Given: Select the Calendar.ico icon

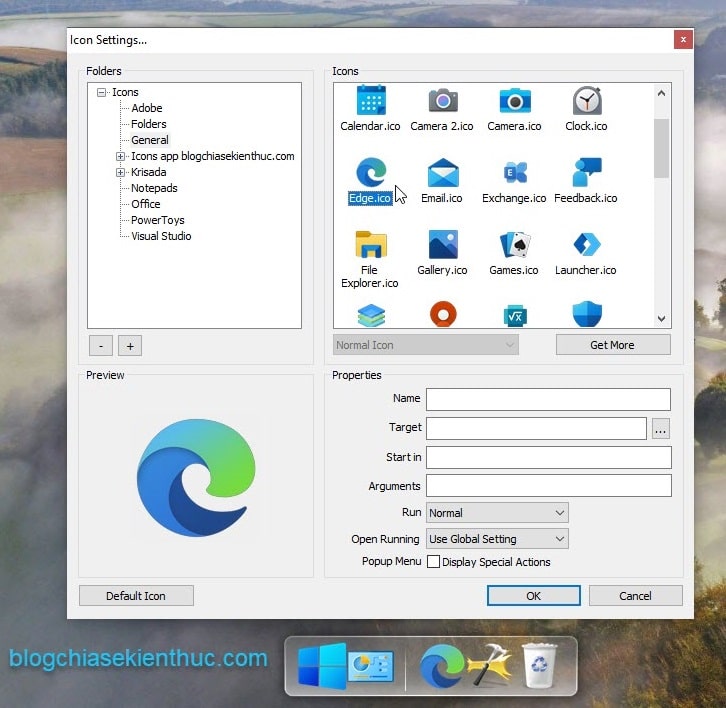Looking at the screenshot, I should (x=370, y=109).
